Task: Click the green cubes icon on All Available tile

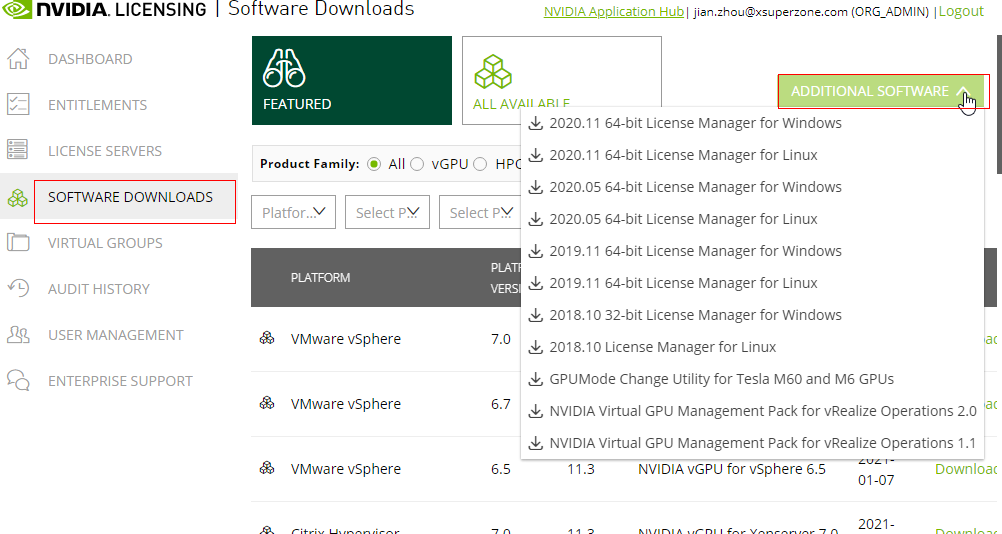Action: pos(493,72)
